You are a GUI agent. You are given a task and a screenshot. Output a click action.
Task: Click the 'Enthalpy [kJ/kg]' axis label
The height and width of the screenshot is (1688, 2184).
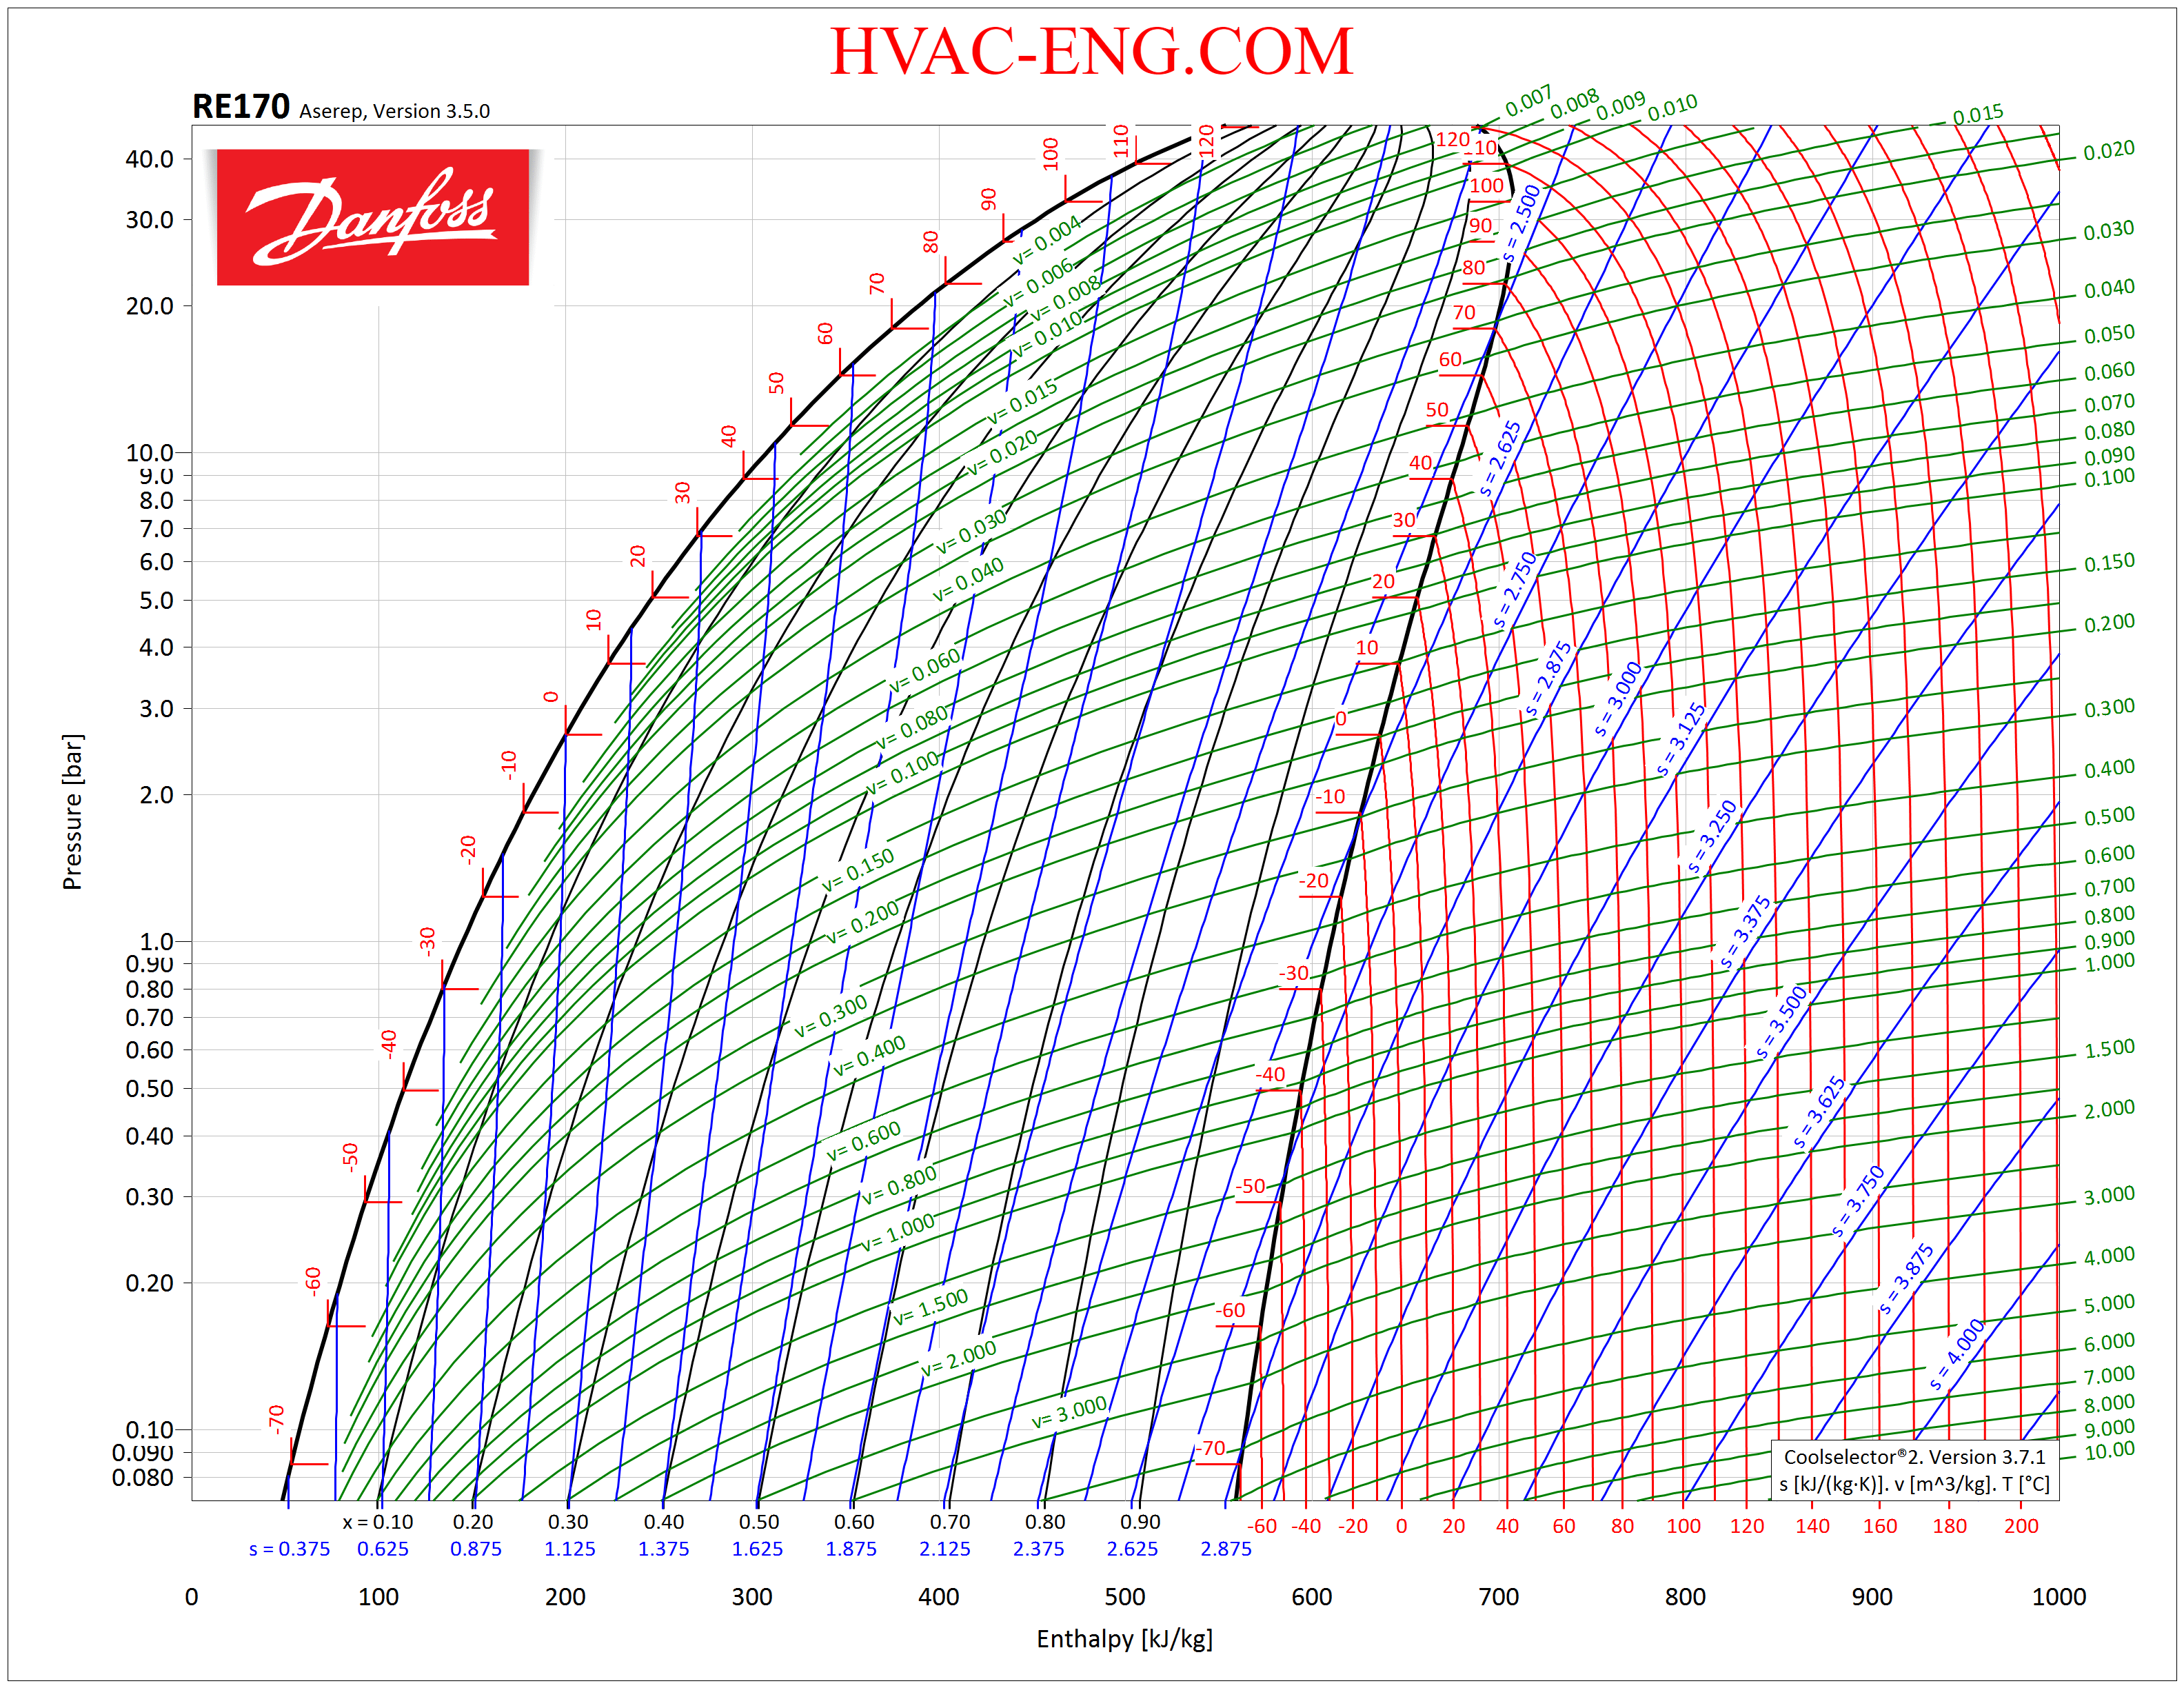1124,1638
